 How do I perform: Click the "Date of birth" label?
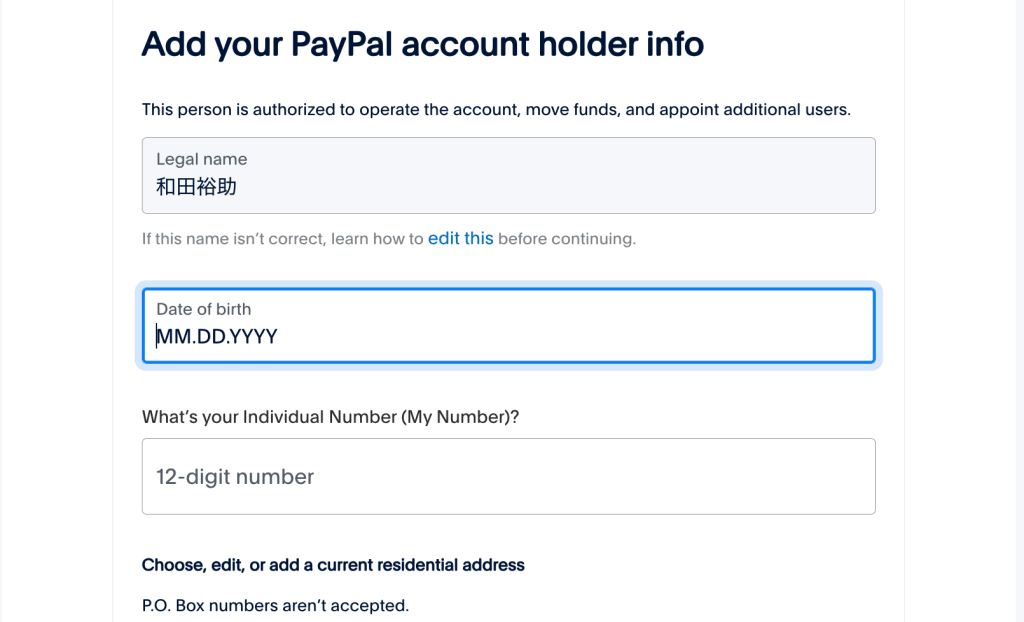(x=204, y=309)
